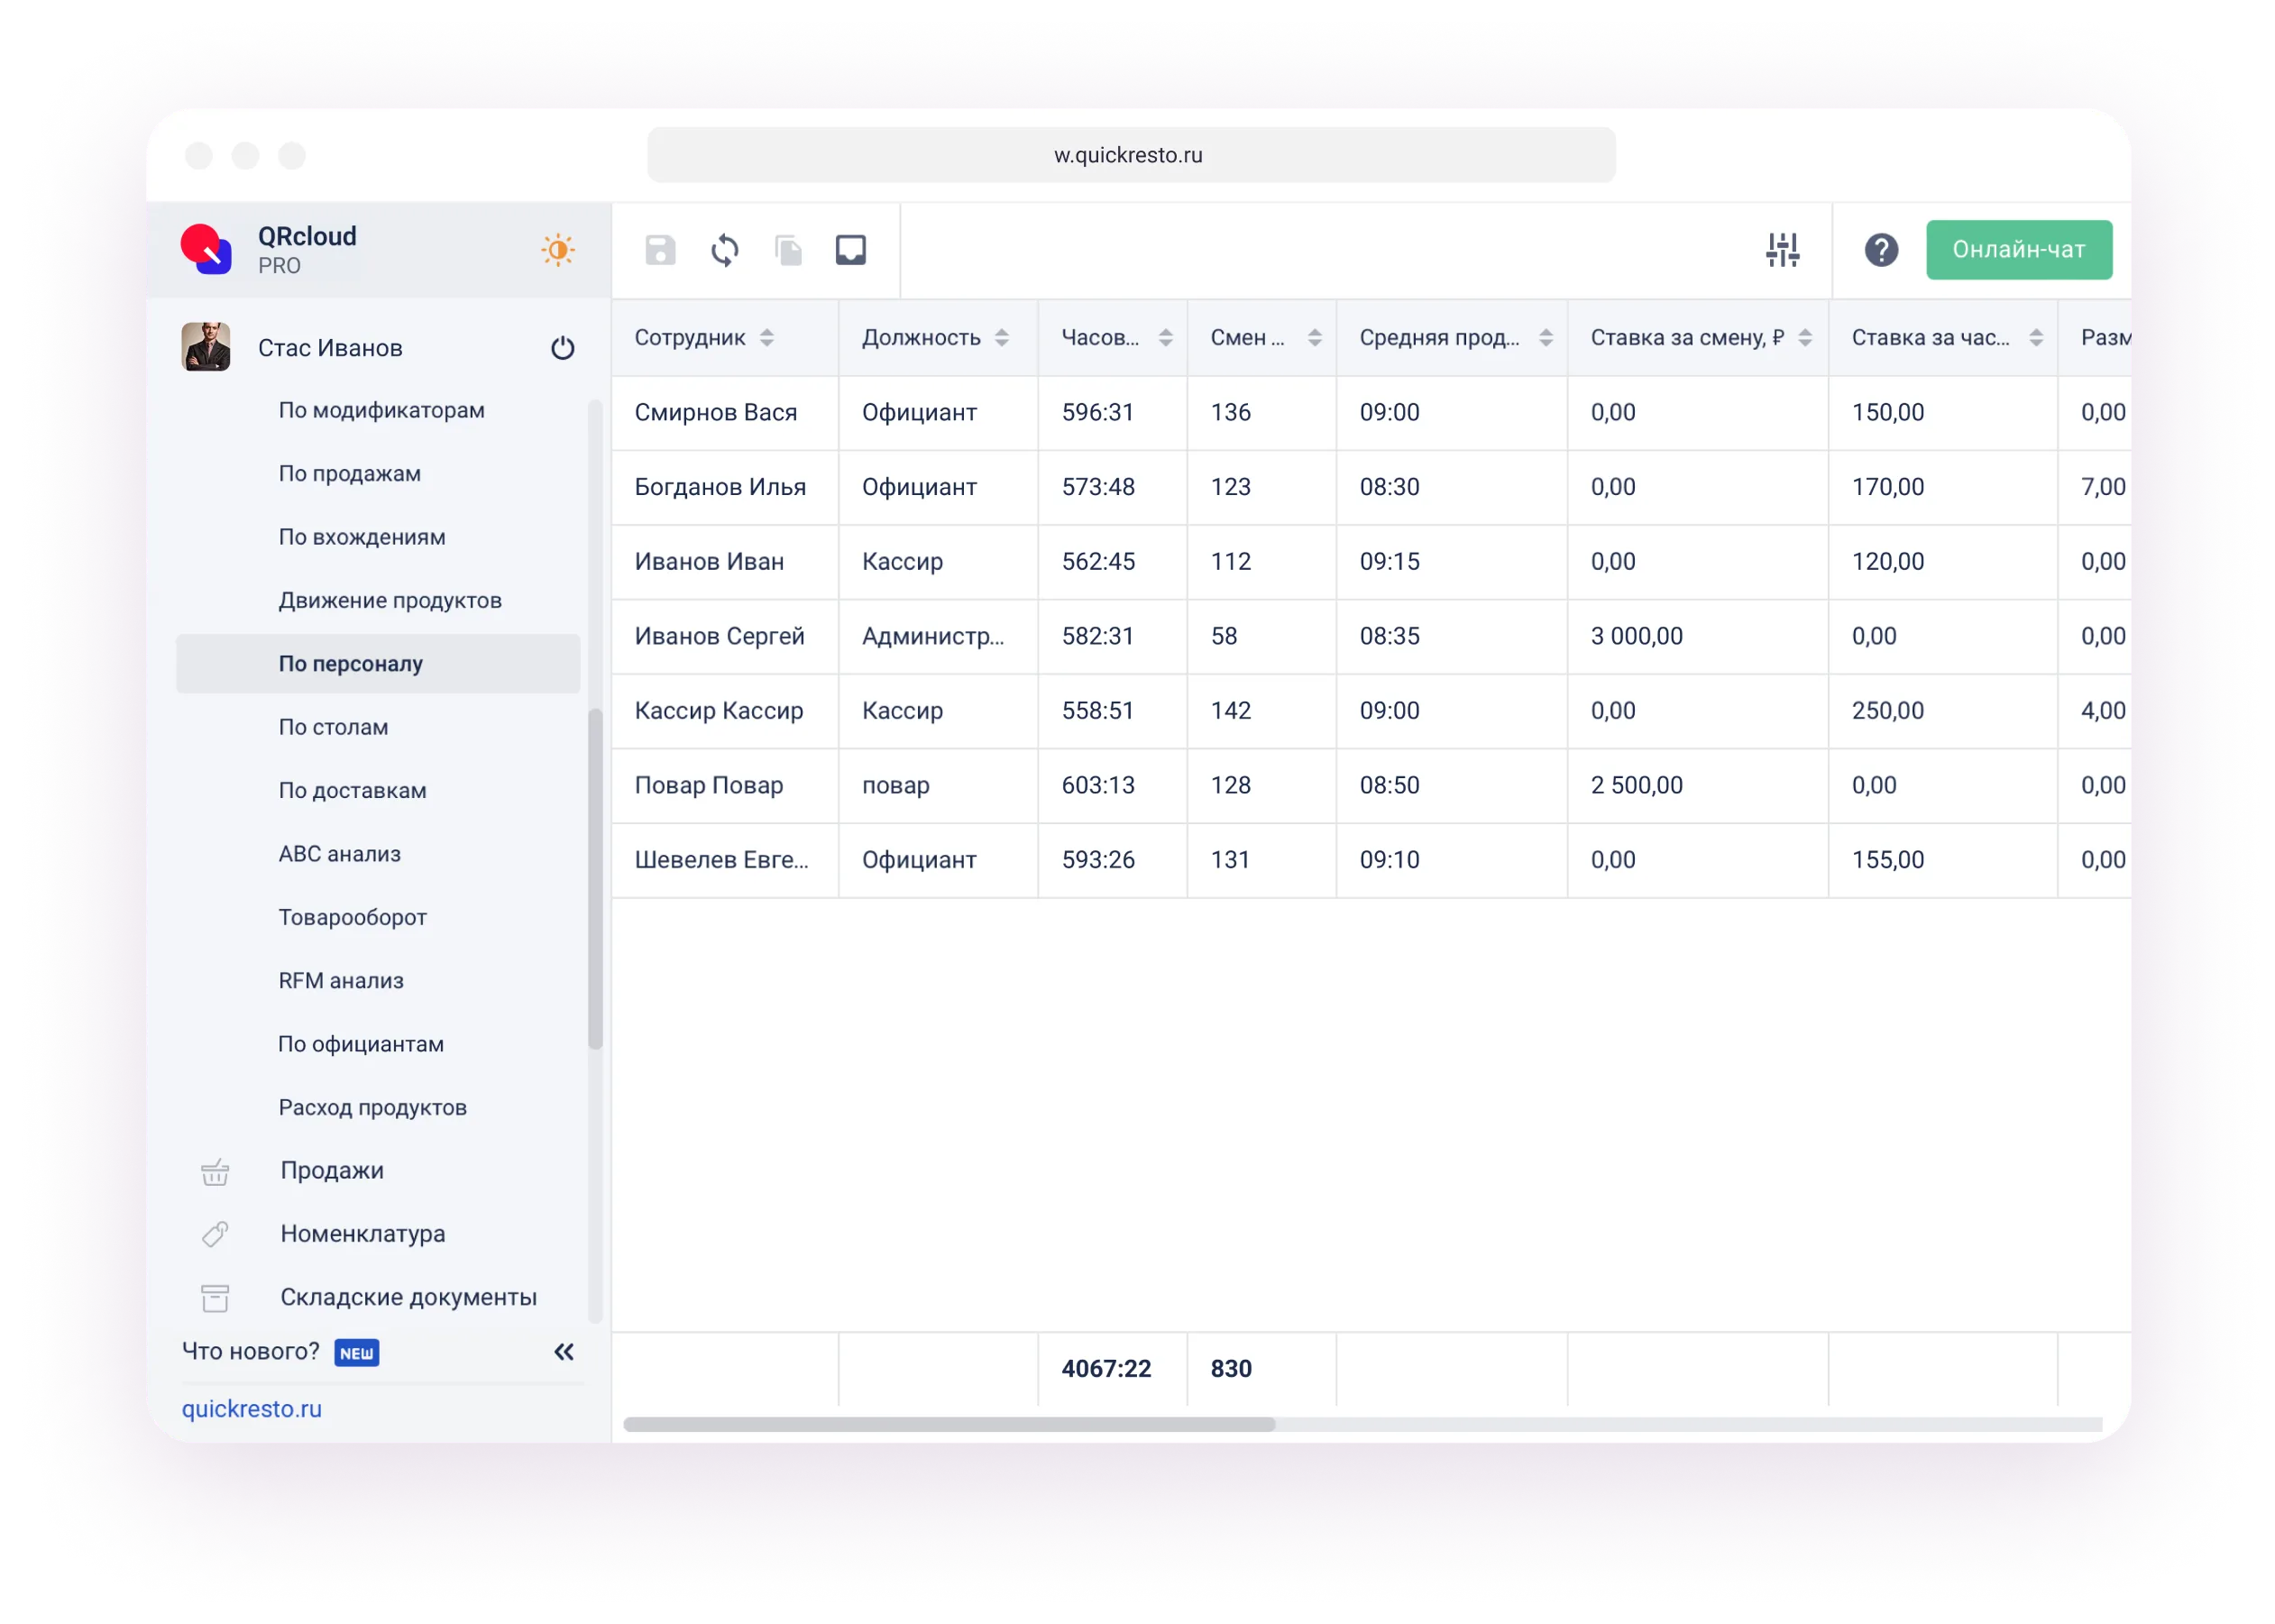Select the Иванов Сергей row
Screen dimensions: 2275x1624
pos(719,636)
